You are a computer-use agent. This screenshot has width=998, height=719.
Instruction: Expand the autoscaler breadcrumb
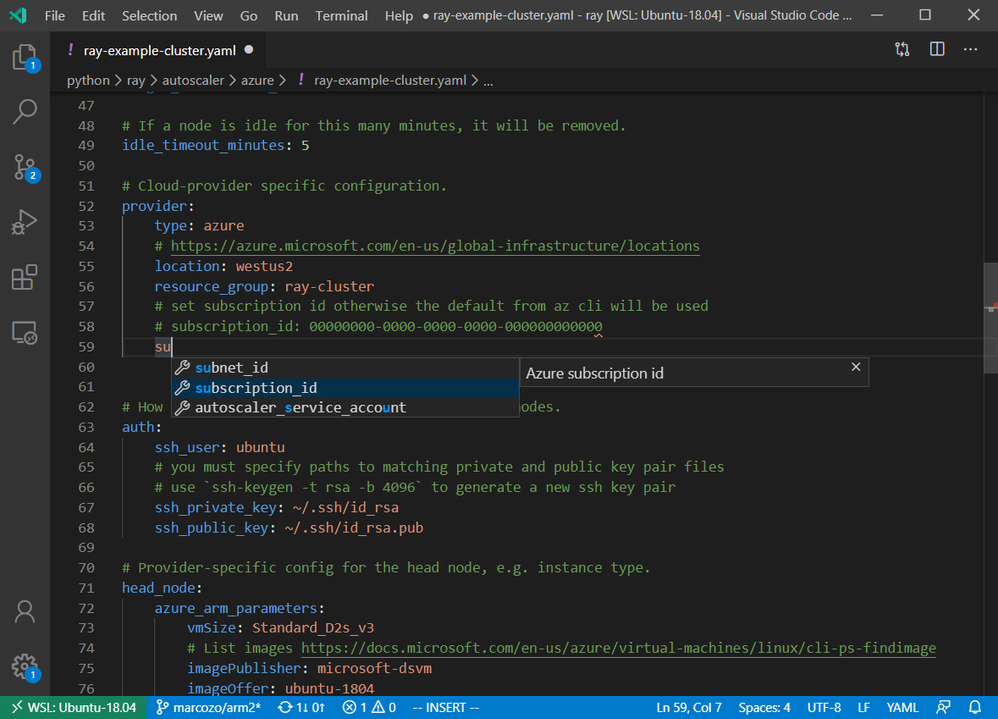click(193, 80)
